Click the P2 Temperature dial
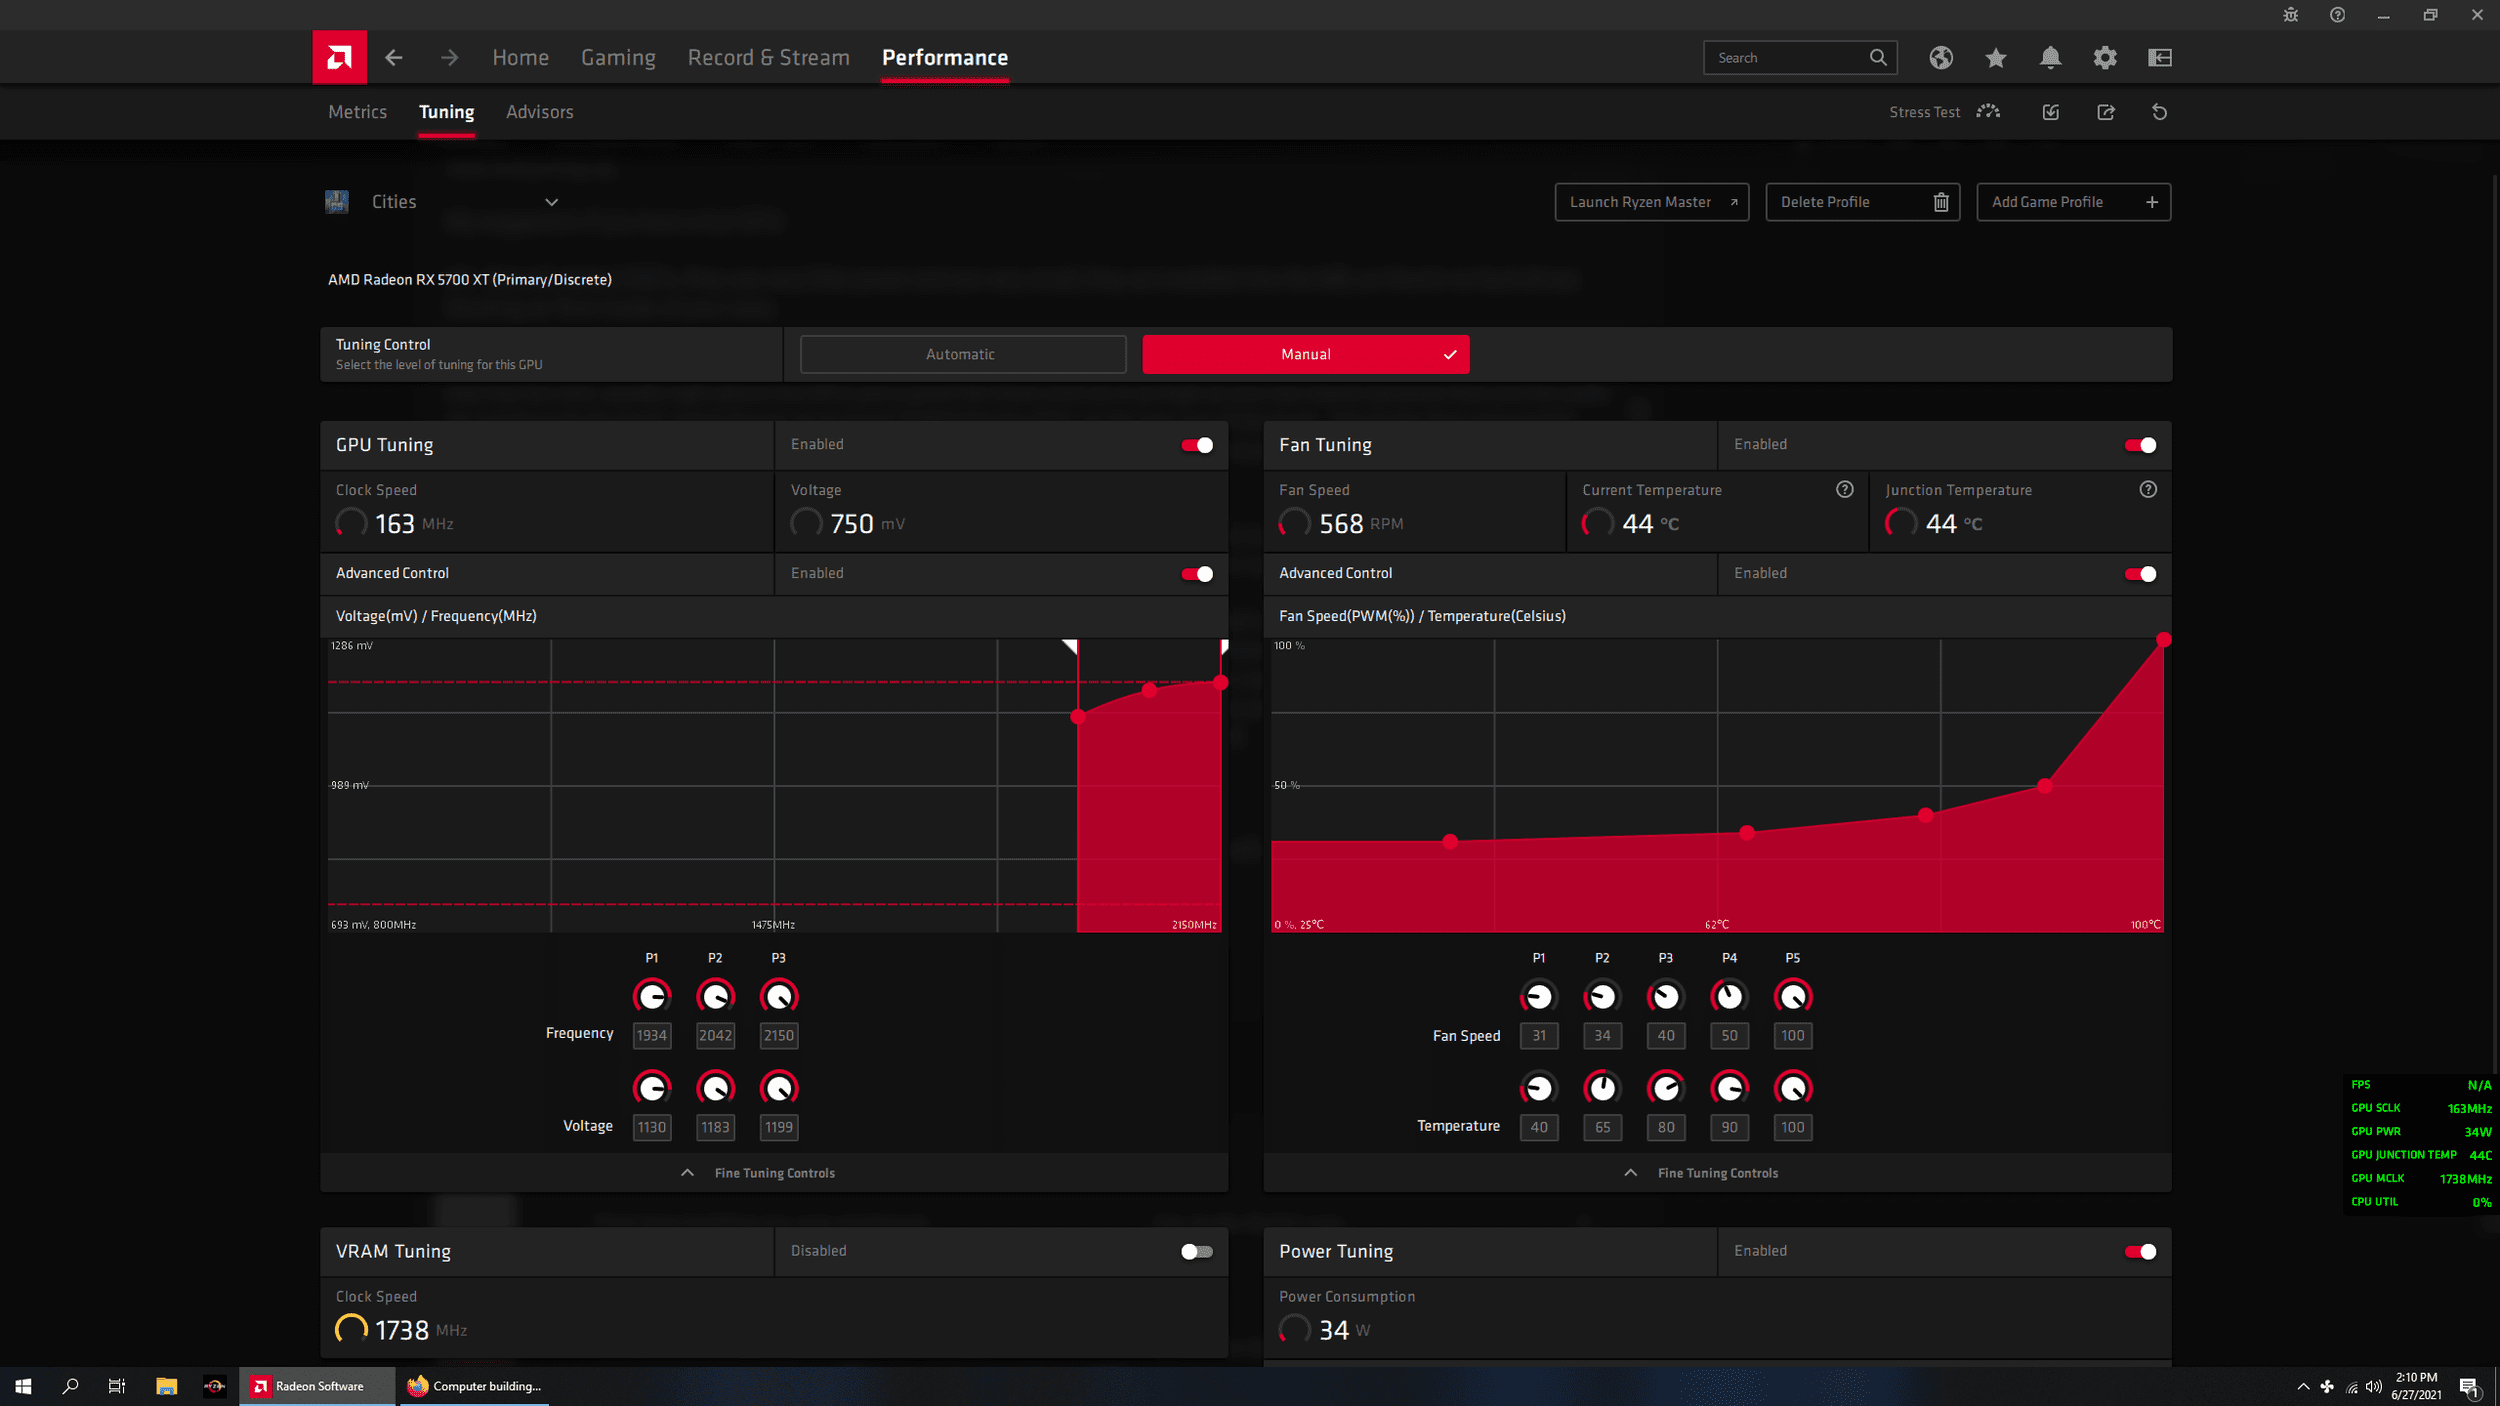2500x1406 pixels. (1602, 1088)
